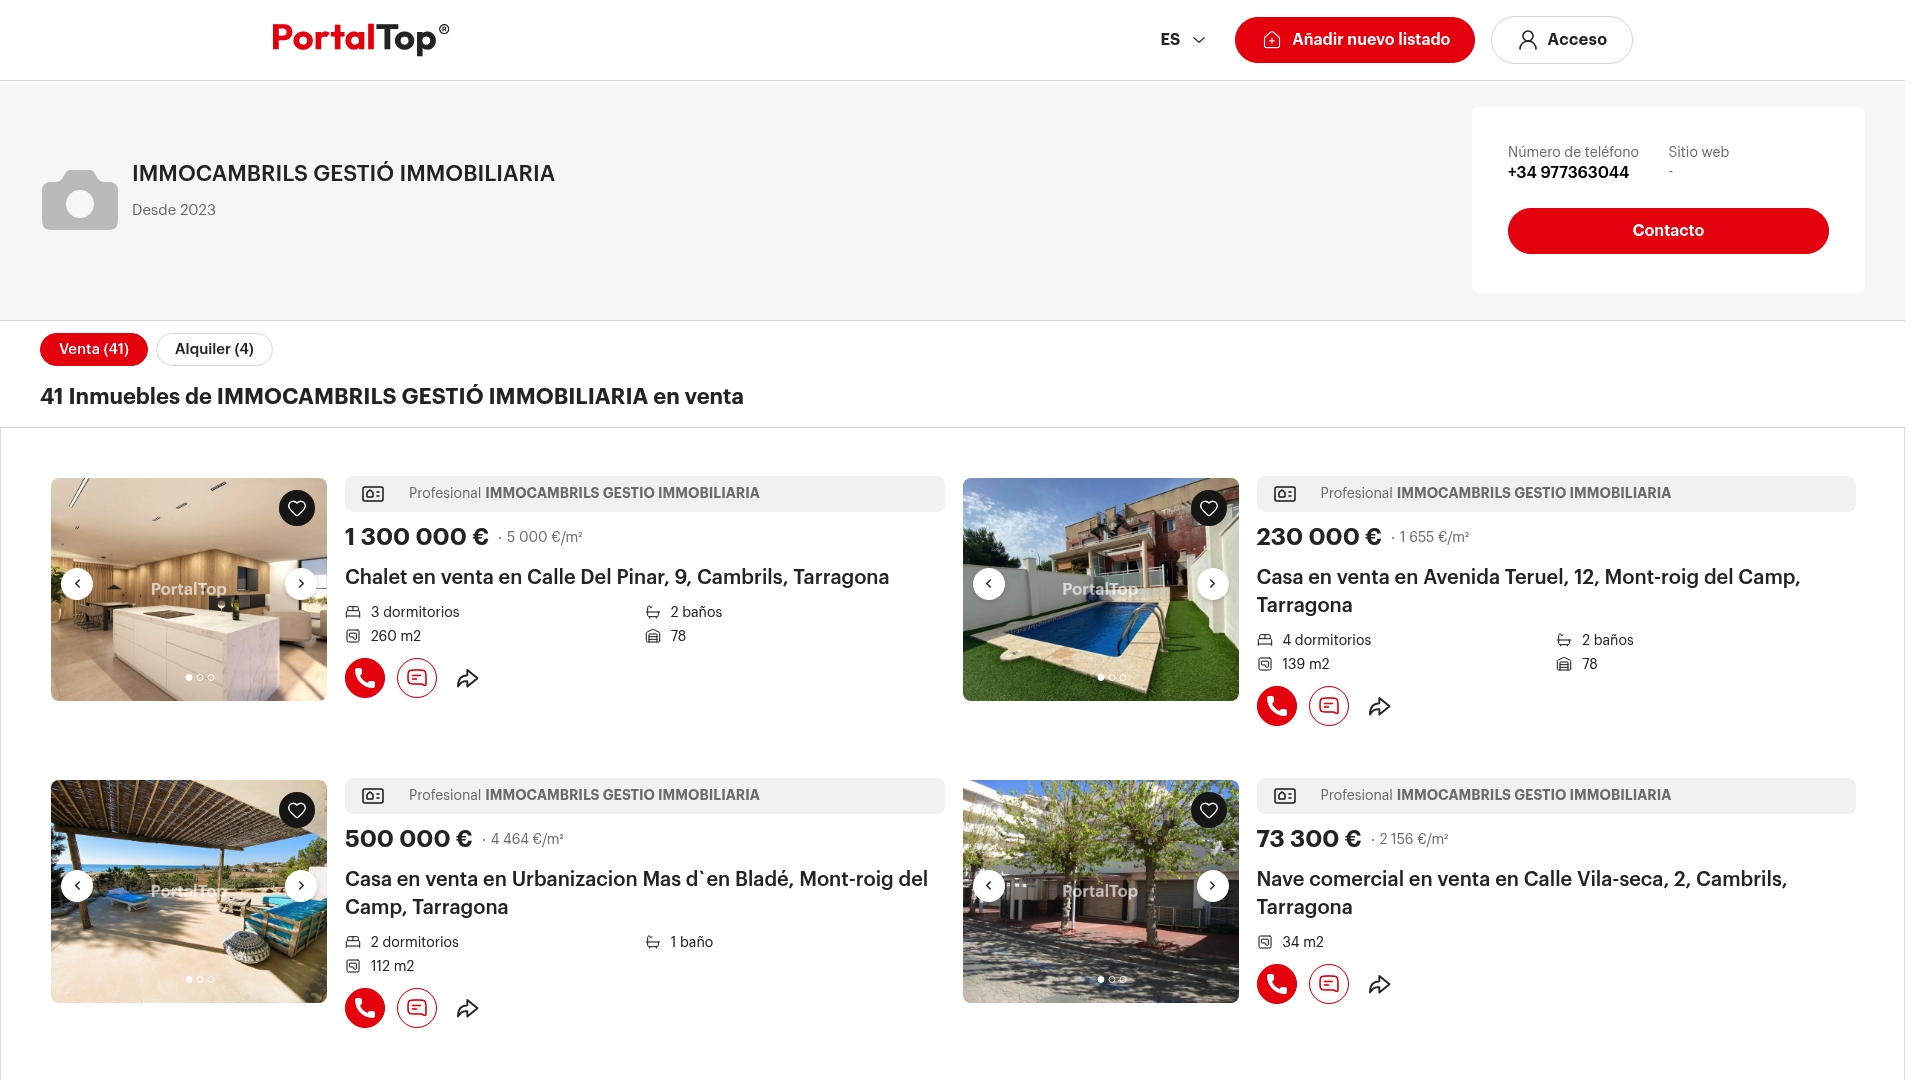Call about the Mas d'en Bladé house

tap(365, 1008)
